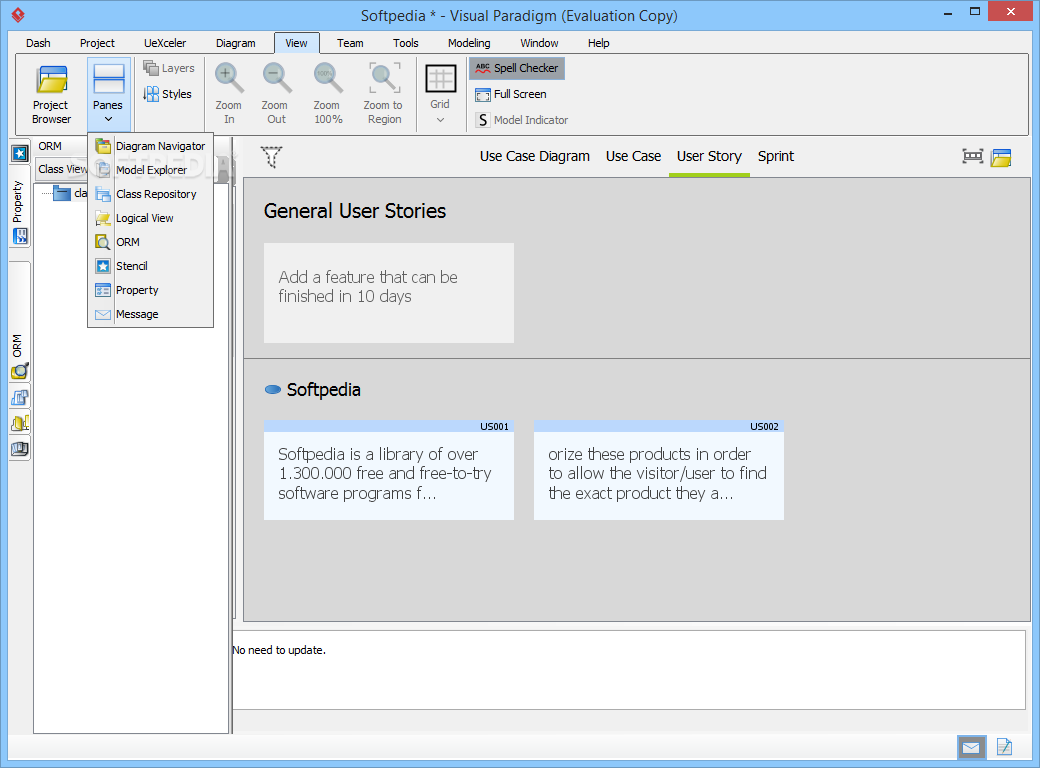The image size is (1040, 768).
Task: Choose Stencil pane
Action: coord(151,266)
